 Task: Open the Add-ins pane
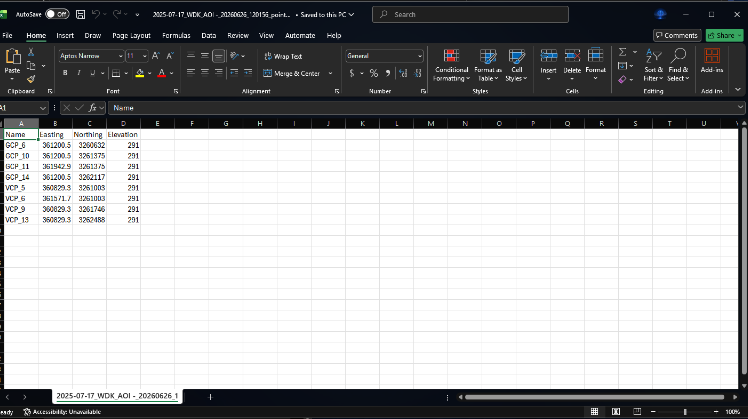(712, 61)
